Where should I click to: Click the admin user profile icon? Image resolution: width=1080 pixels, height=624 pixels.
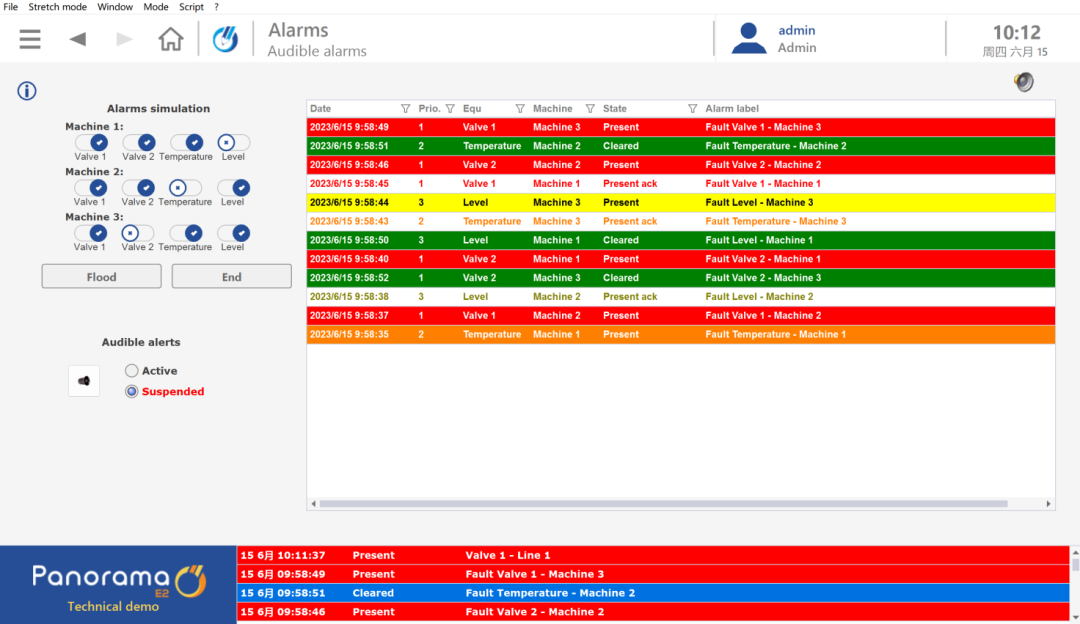pyautogui.click(x=749, y=39)
